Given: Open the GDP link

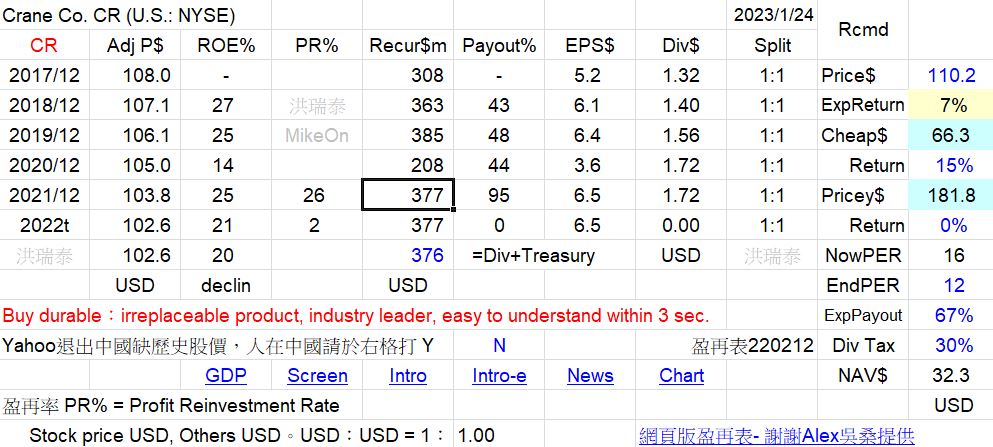Looking at the screenshot, I should click(x=225, y=375).
